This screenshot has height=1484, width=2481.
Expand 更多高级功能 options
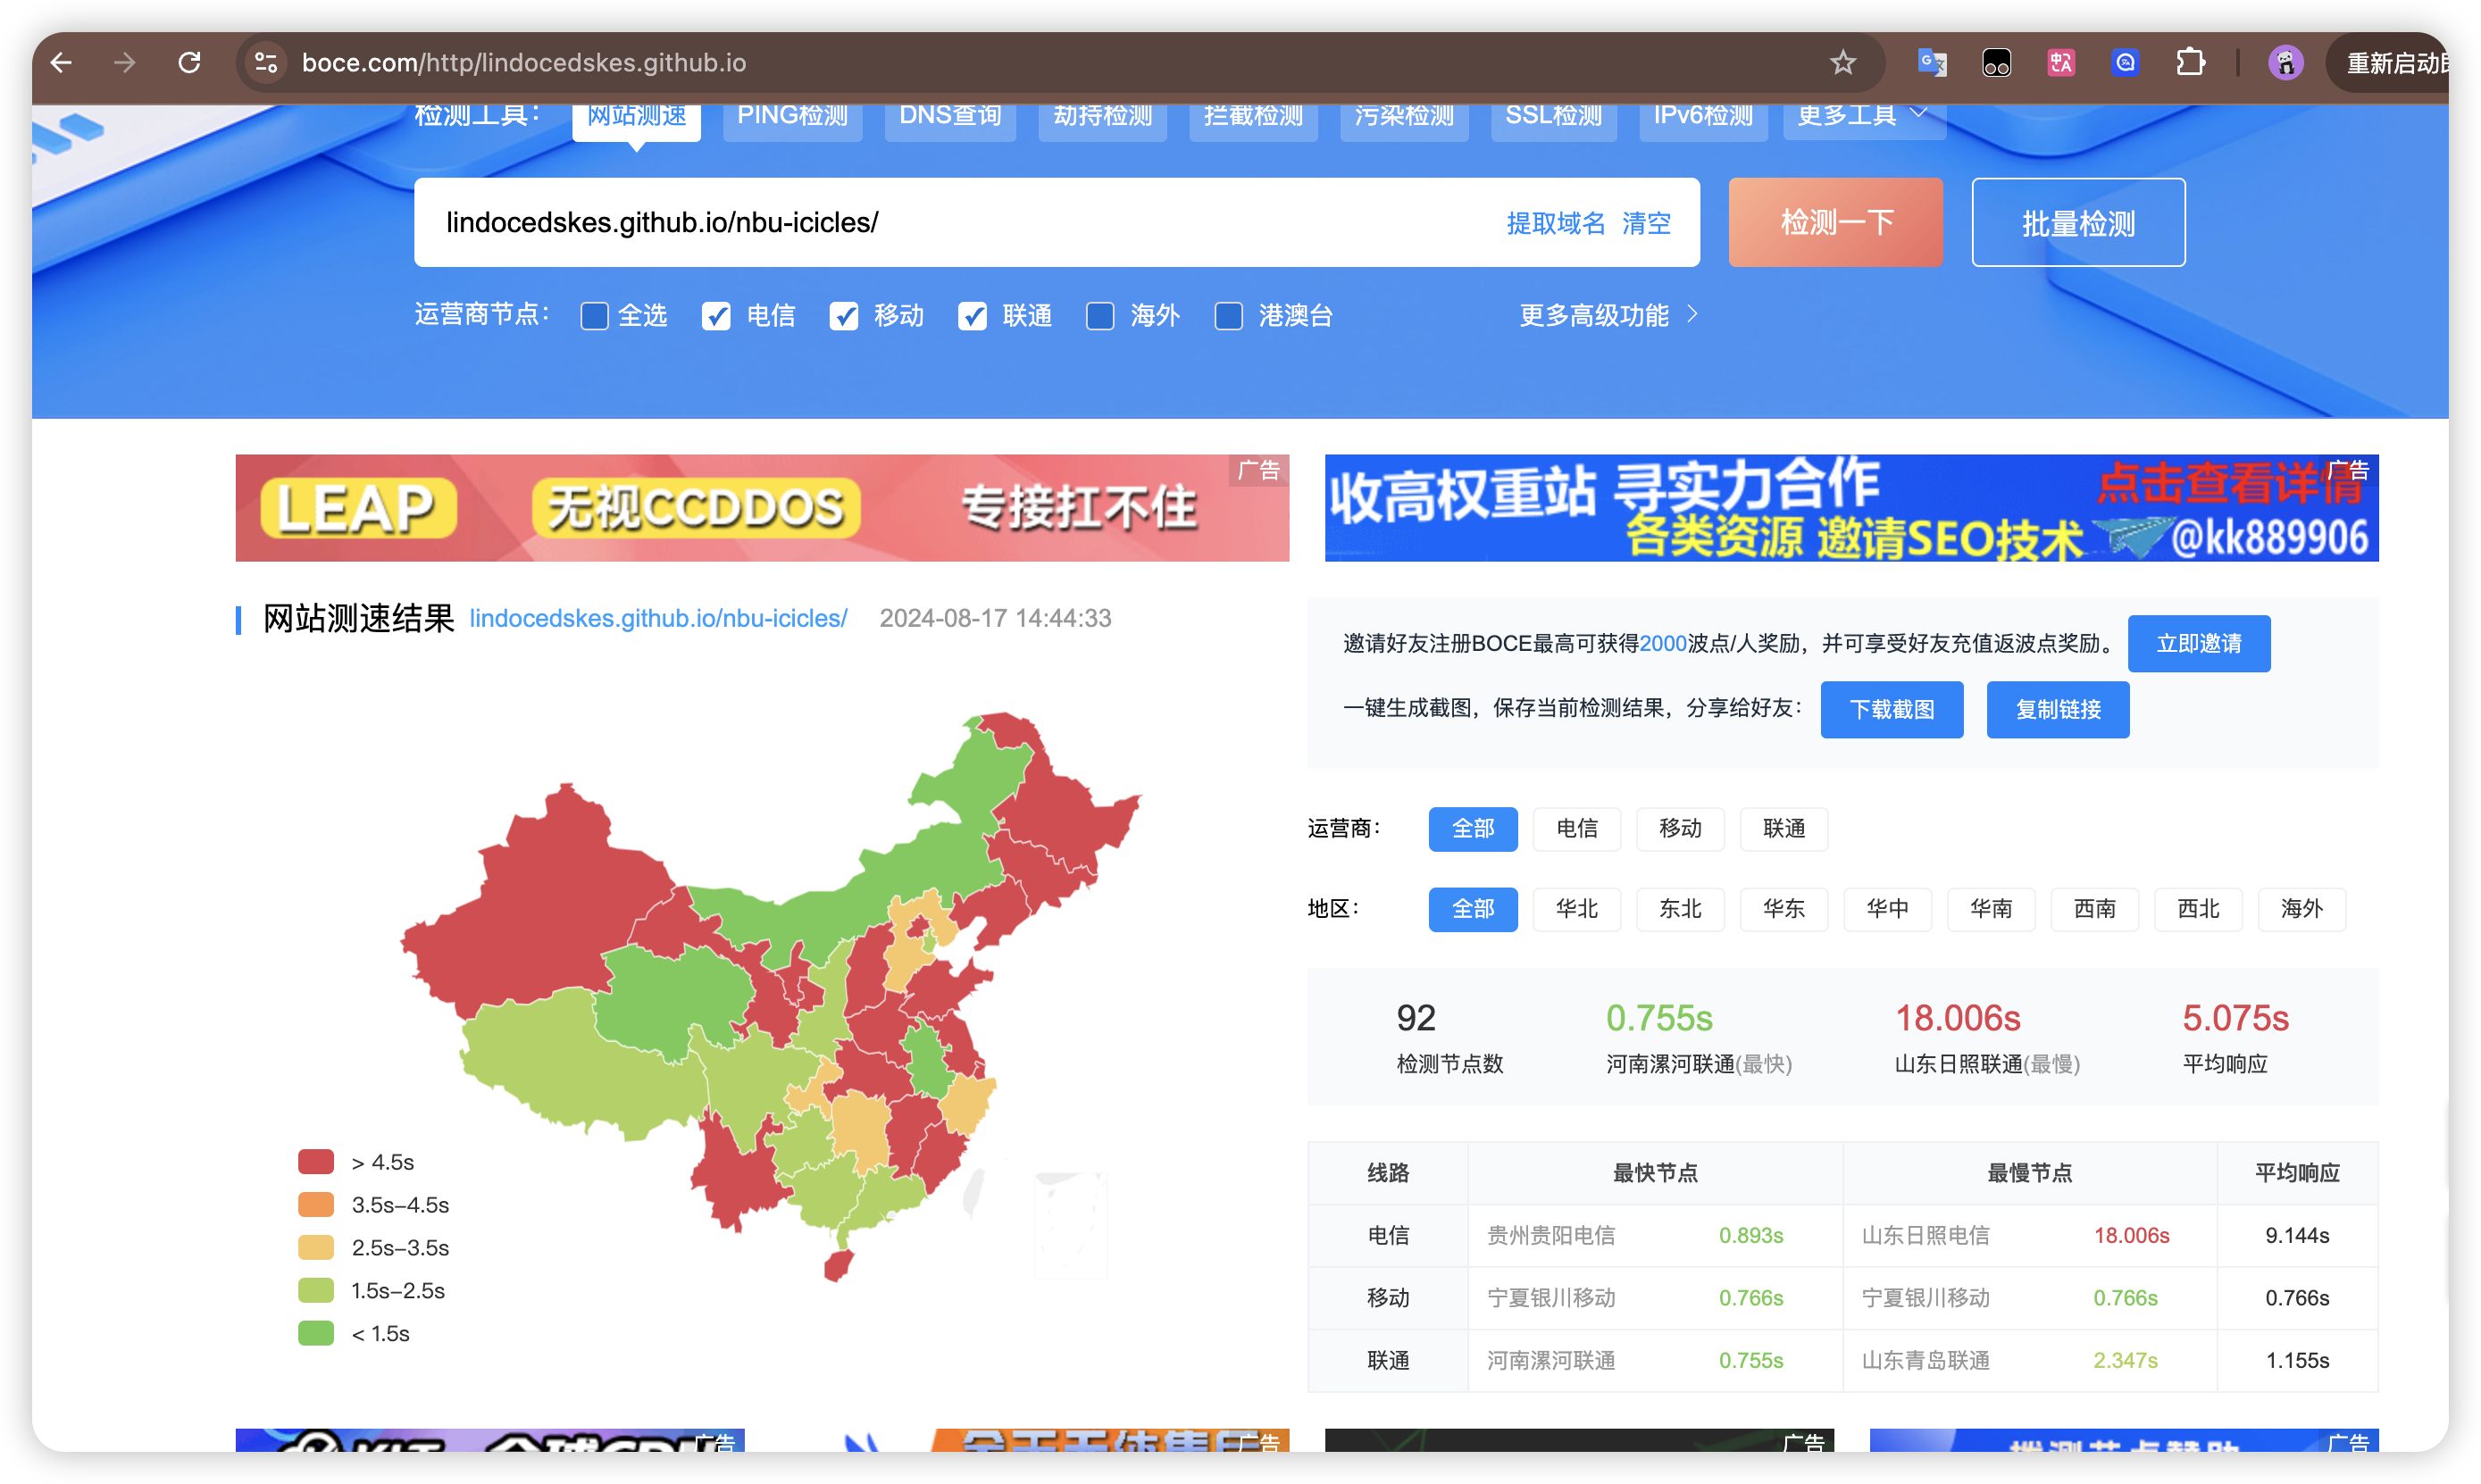coord(1608,316)
